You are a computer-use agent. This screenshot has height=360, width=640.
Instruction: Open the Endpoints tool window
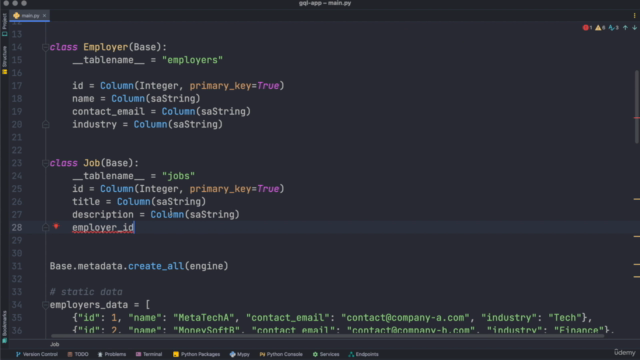click(x=363, y=354)
